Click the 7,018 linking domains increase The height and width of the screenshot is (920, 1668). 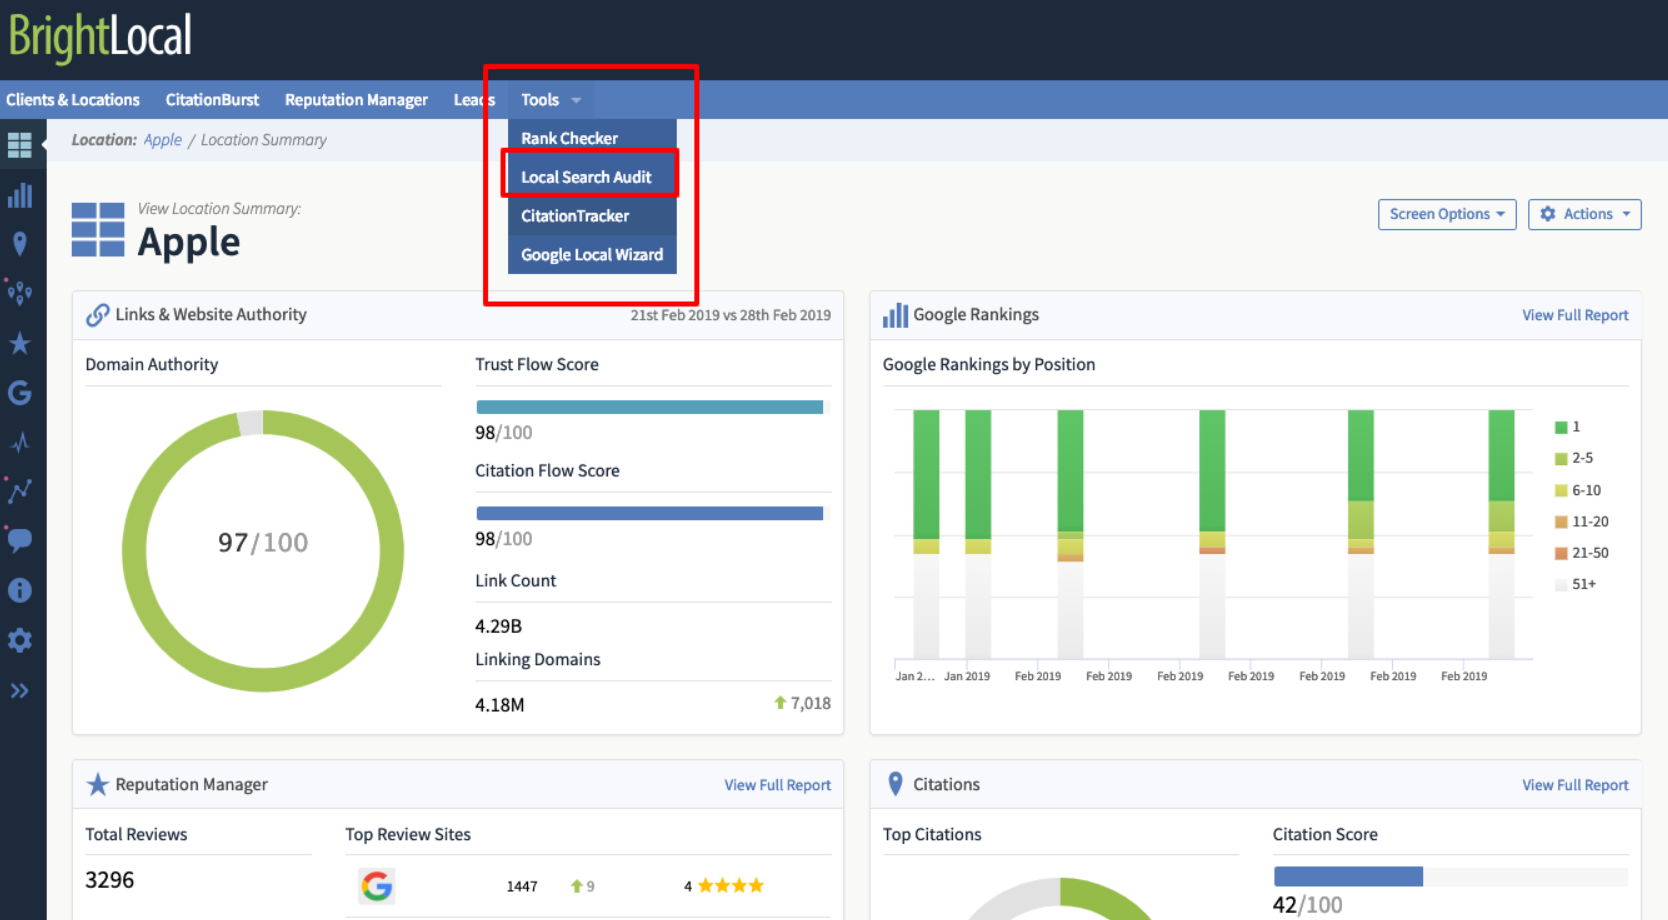coord(802,703)
